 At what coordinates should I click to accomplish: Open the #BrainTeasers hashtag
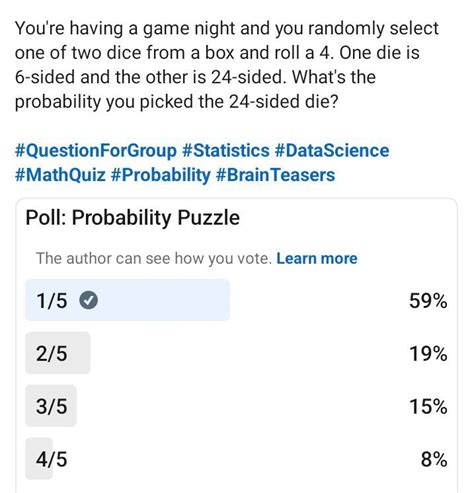[x=275, y=175]
